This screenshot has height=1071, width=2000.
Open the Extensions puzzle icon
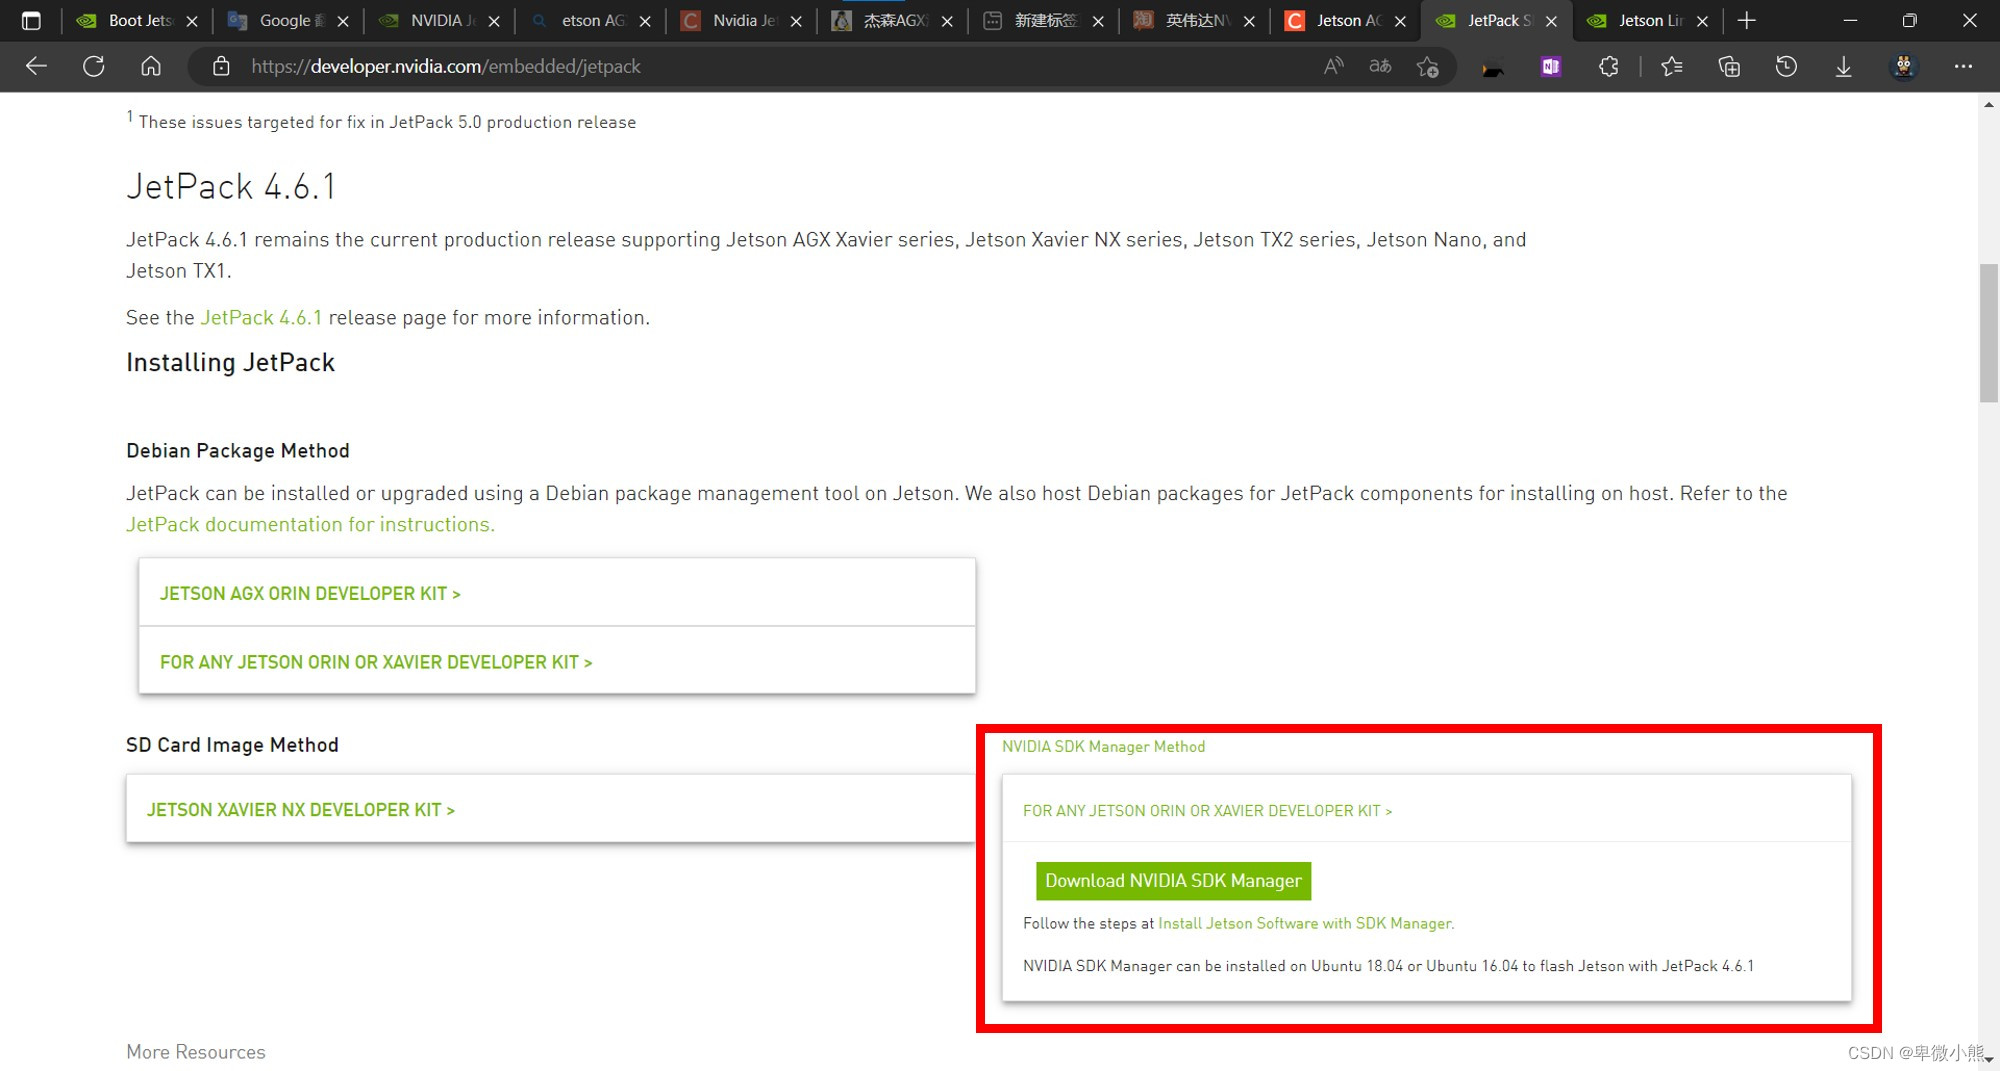coord(1608,67)
